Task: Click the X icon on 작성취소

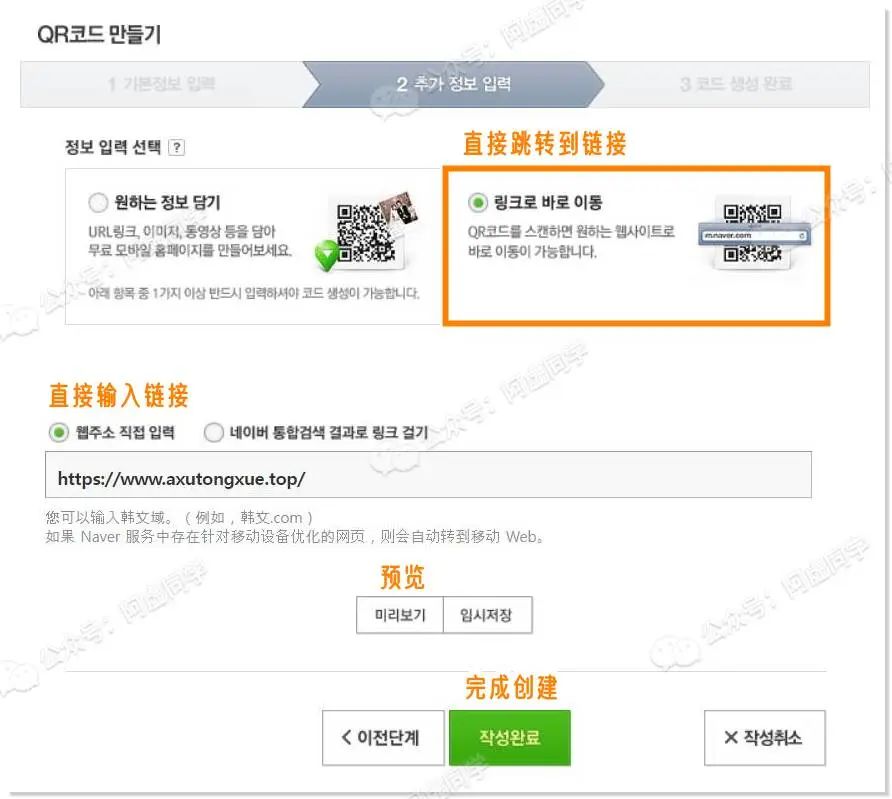Action: pyautogui.click(x=731, y=738)
